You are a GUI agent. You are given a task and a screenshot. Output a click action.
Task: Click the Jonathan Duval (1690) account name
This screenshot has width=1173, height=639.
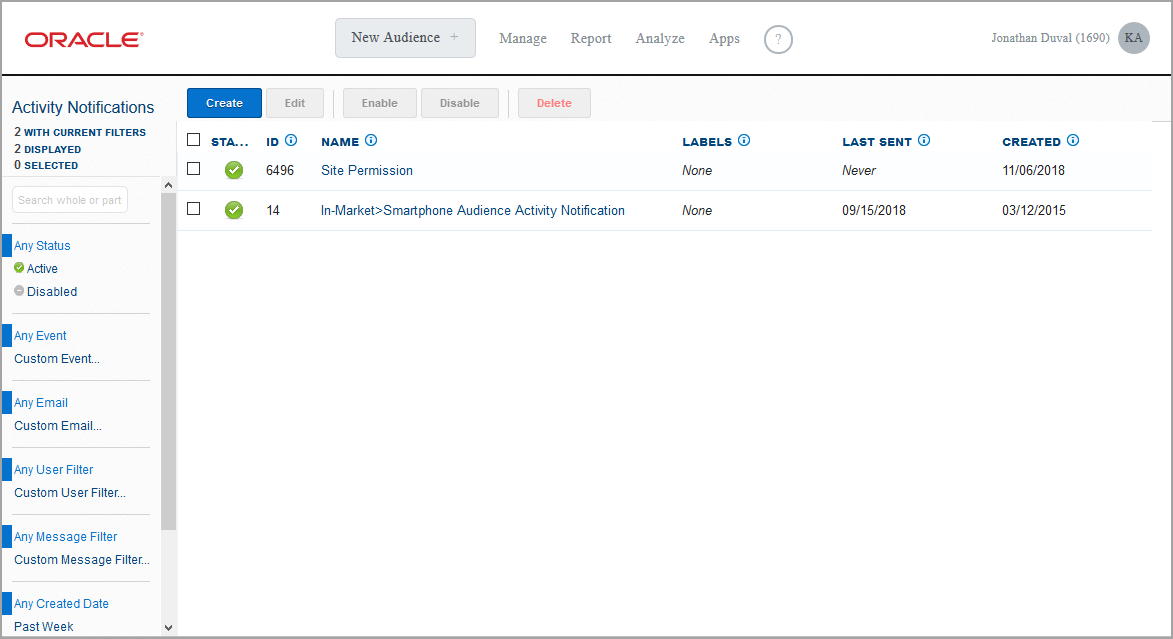pos(1050,38)
